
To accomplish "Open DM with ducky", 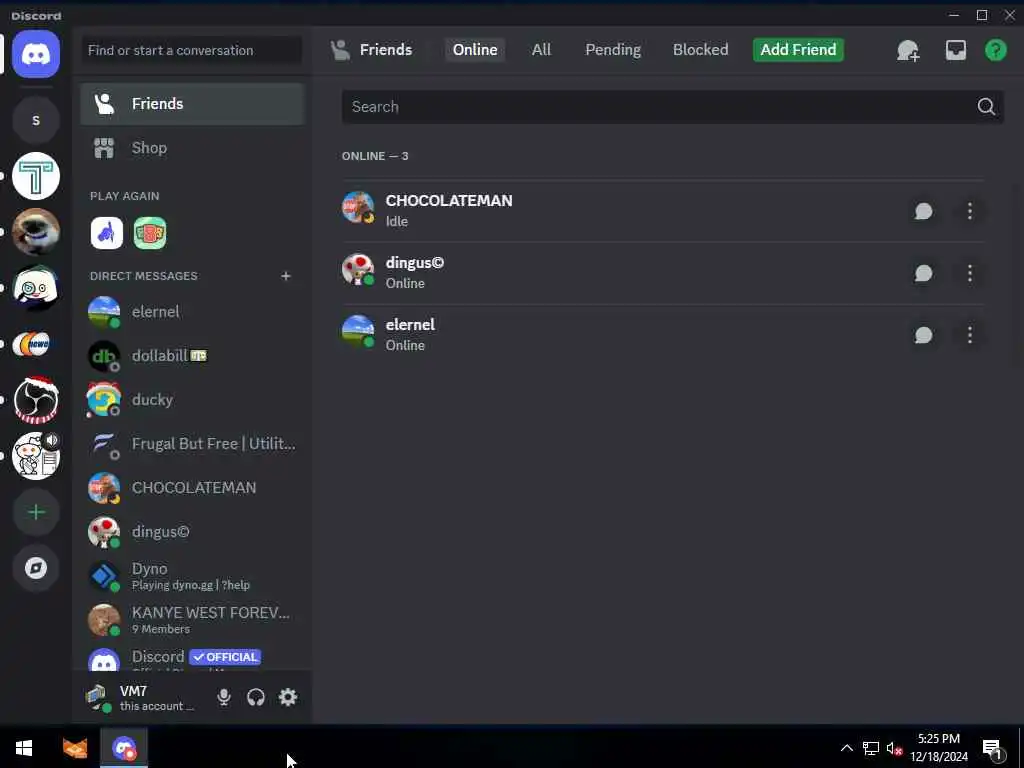I will 192,400.
